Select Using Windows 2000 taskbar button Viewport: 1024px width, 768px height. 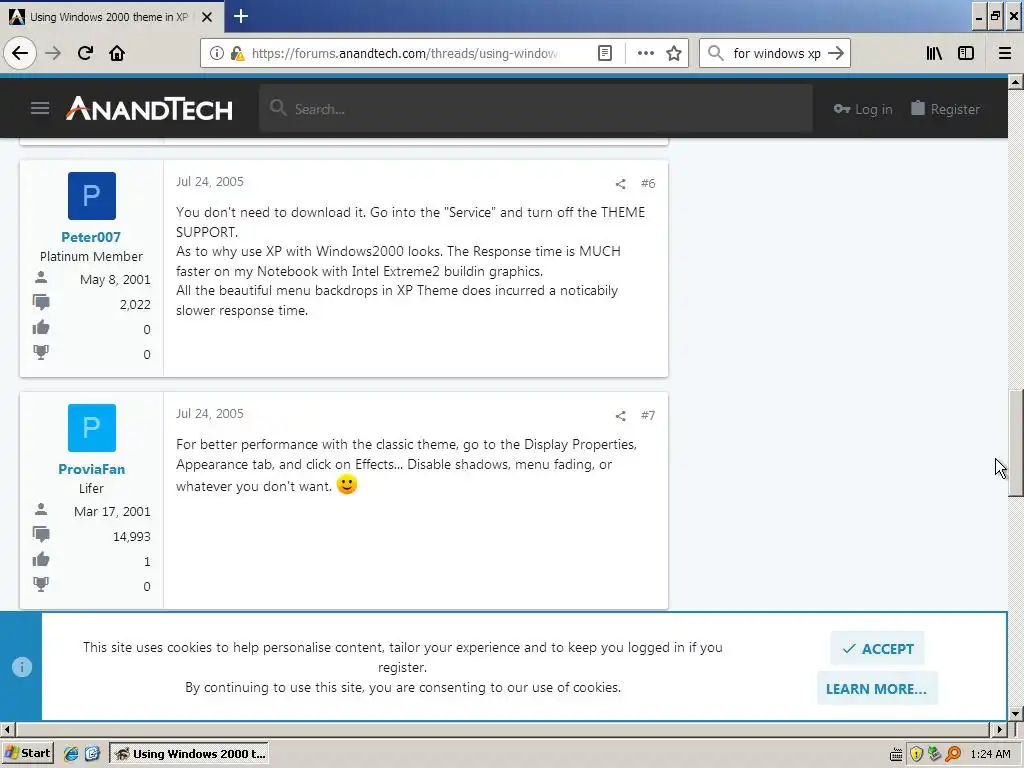[x=189, y=753]
